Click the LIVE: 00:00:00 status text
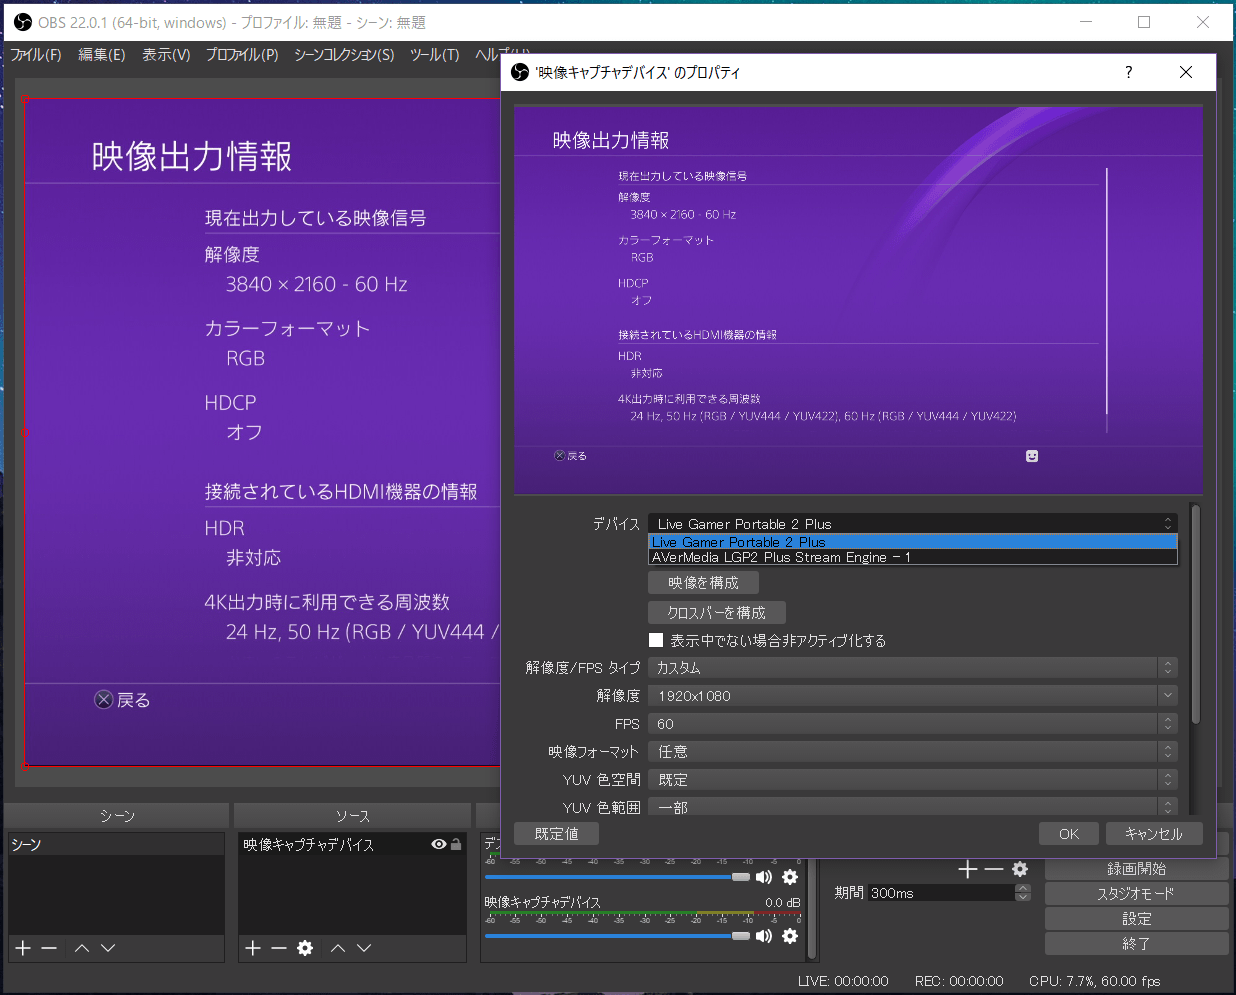1236x995 pixels. [843, 981]
